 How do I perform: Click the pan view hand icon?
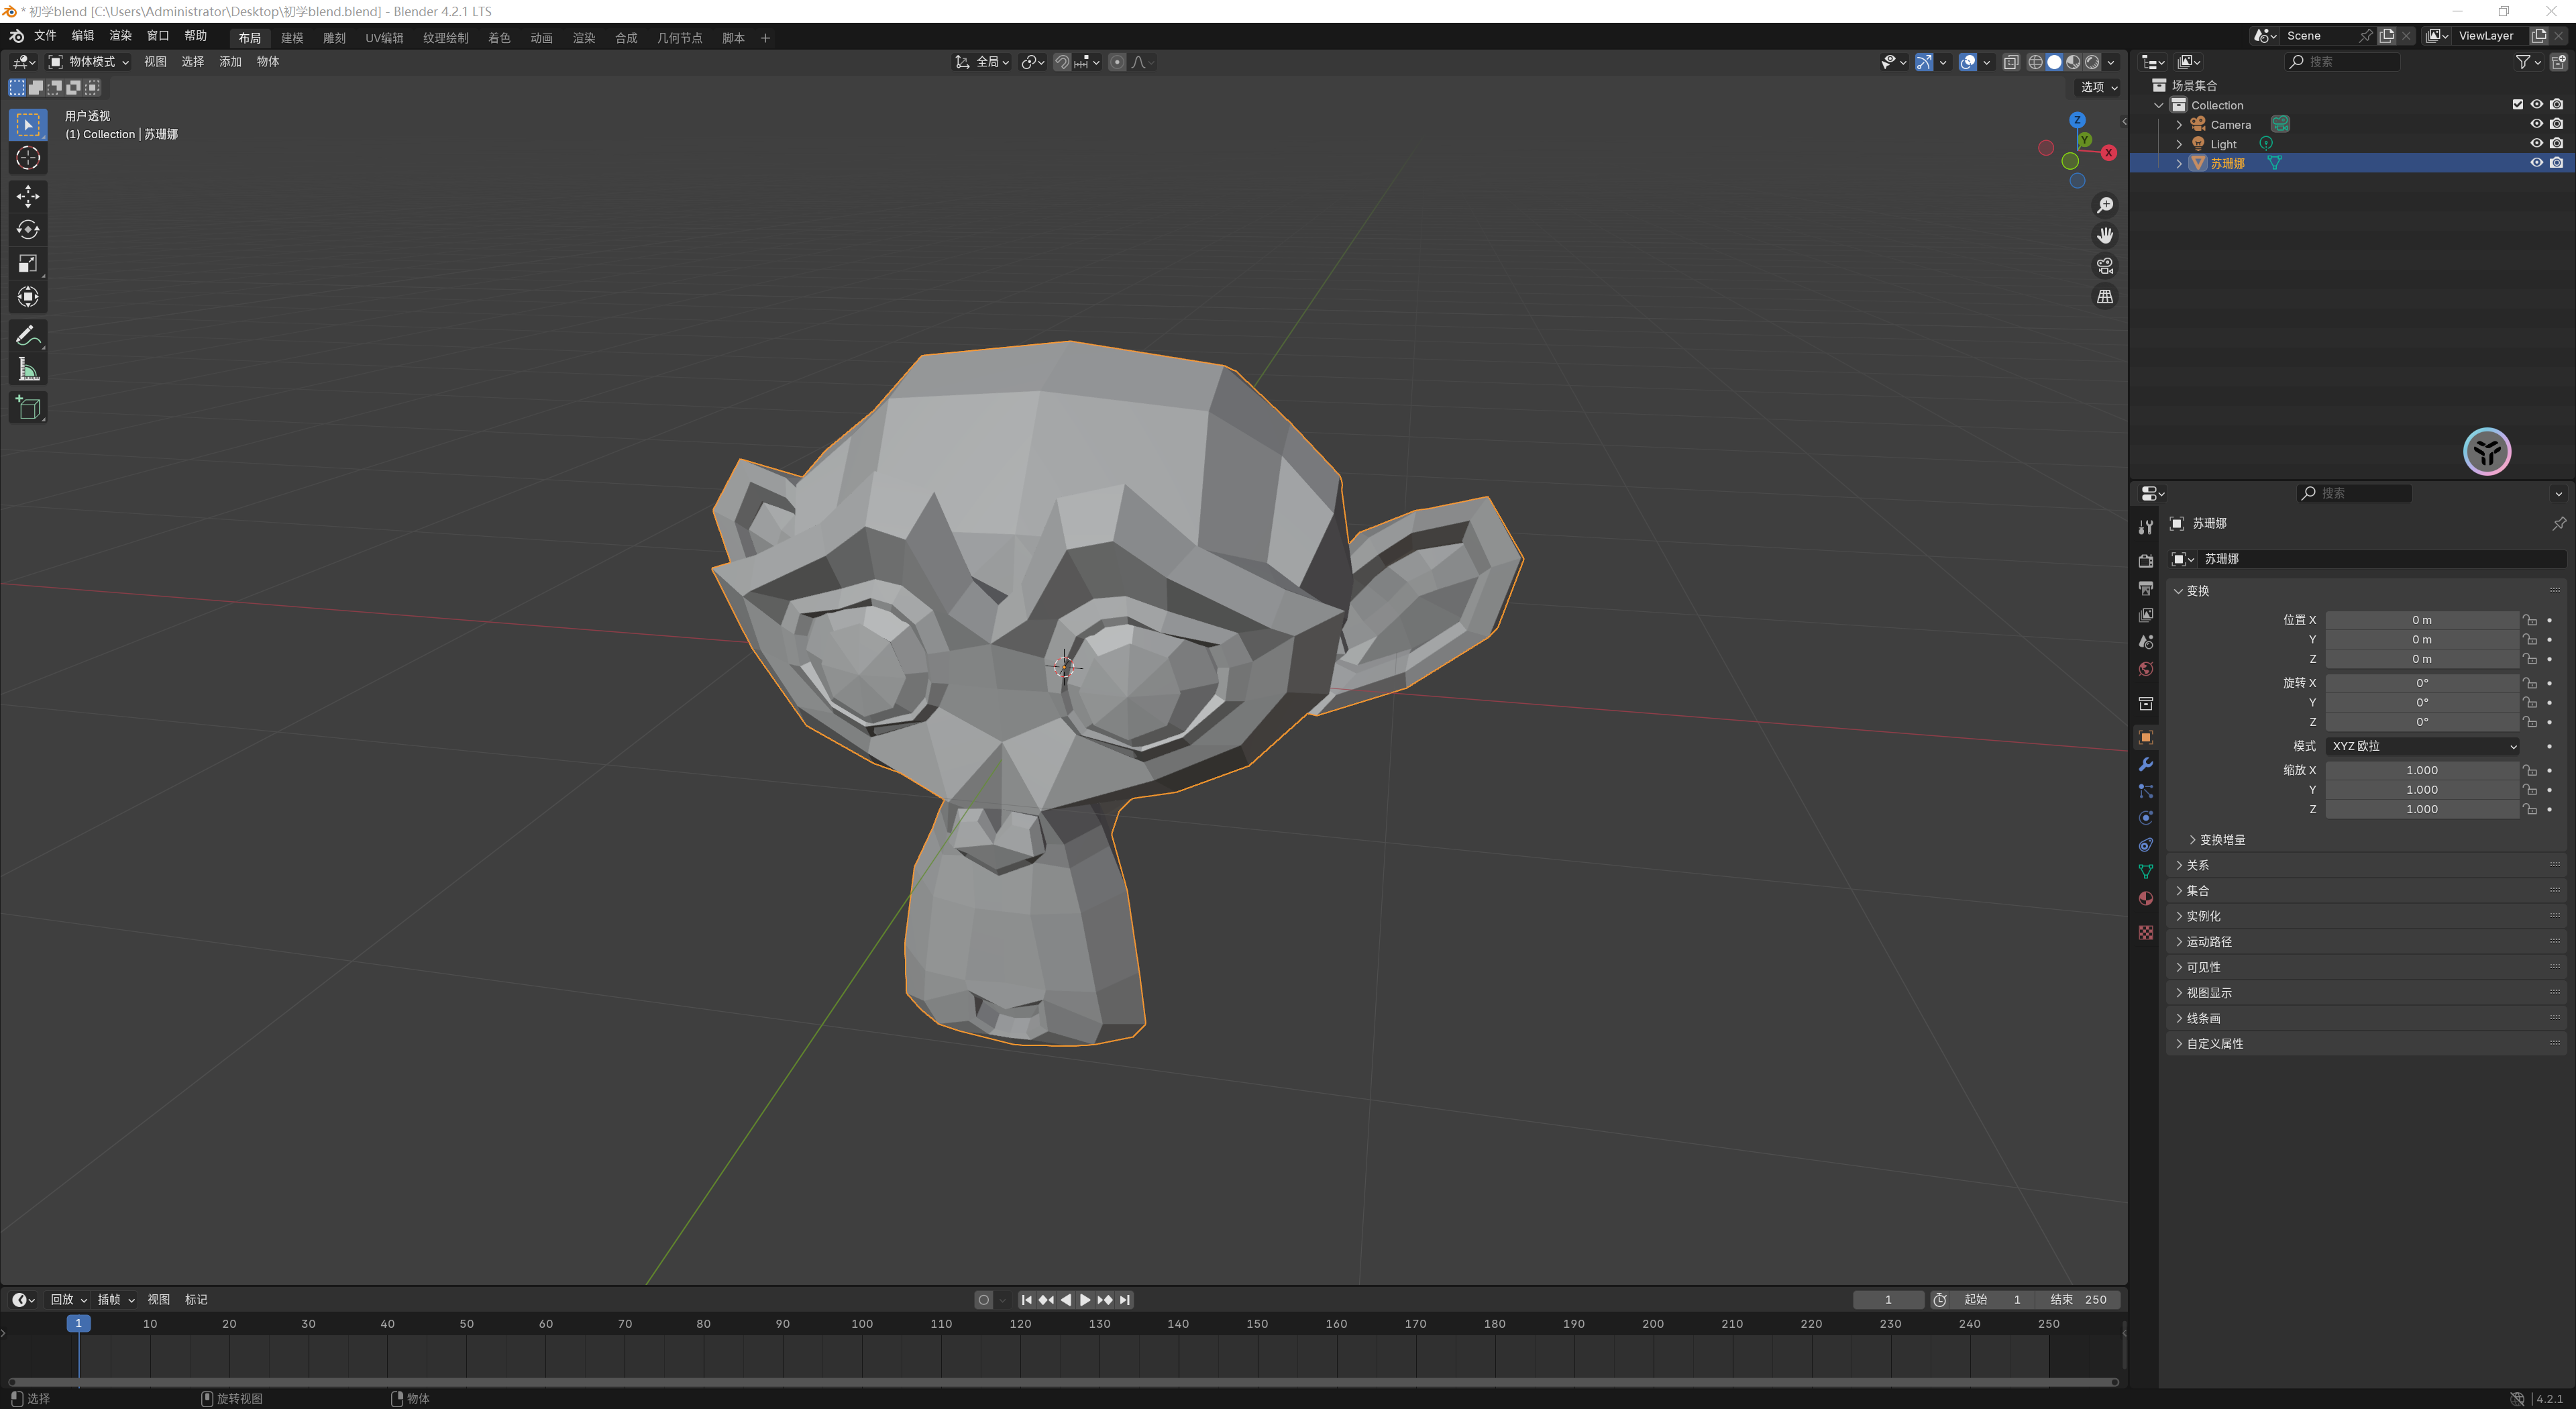click(x=2105, y=236)
